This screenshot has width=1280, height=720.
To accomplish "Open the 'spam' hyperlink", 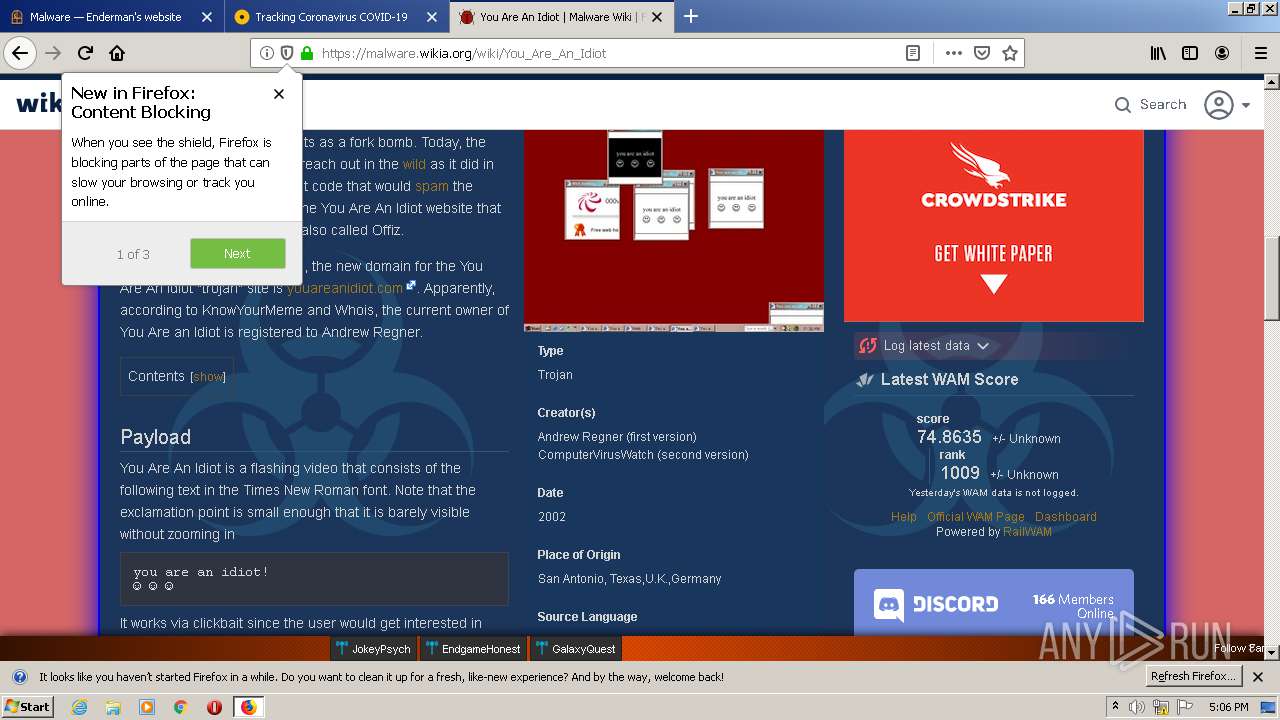I will 432,186.
